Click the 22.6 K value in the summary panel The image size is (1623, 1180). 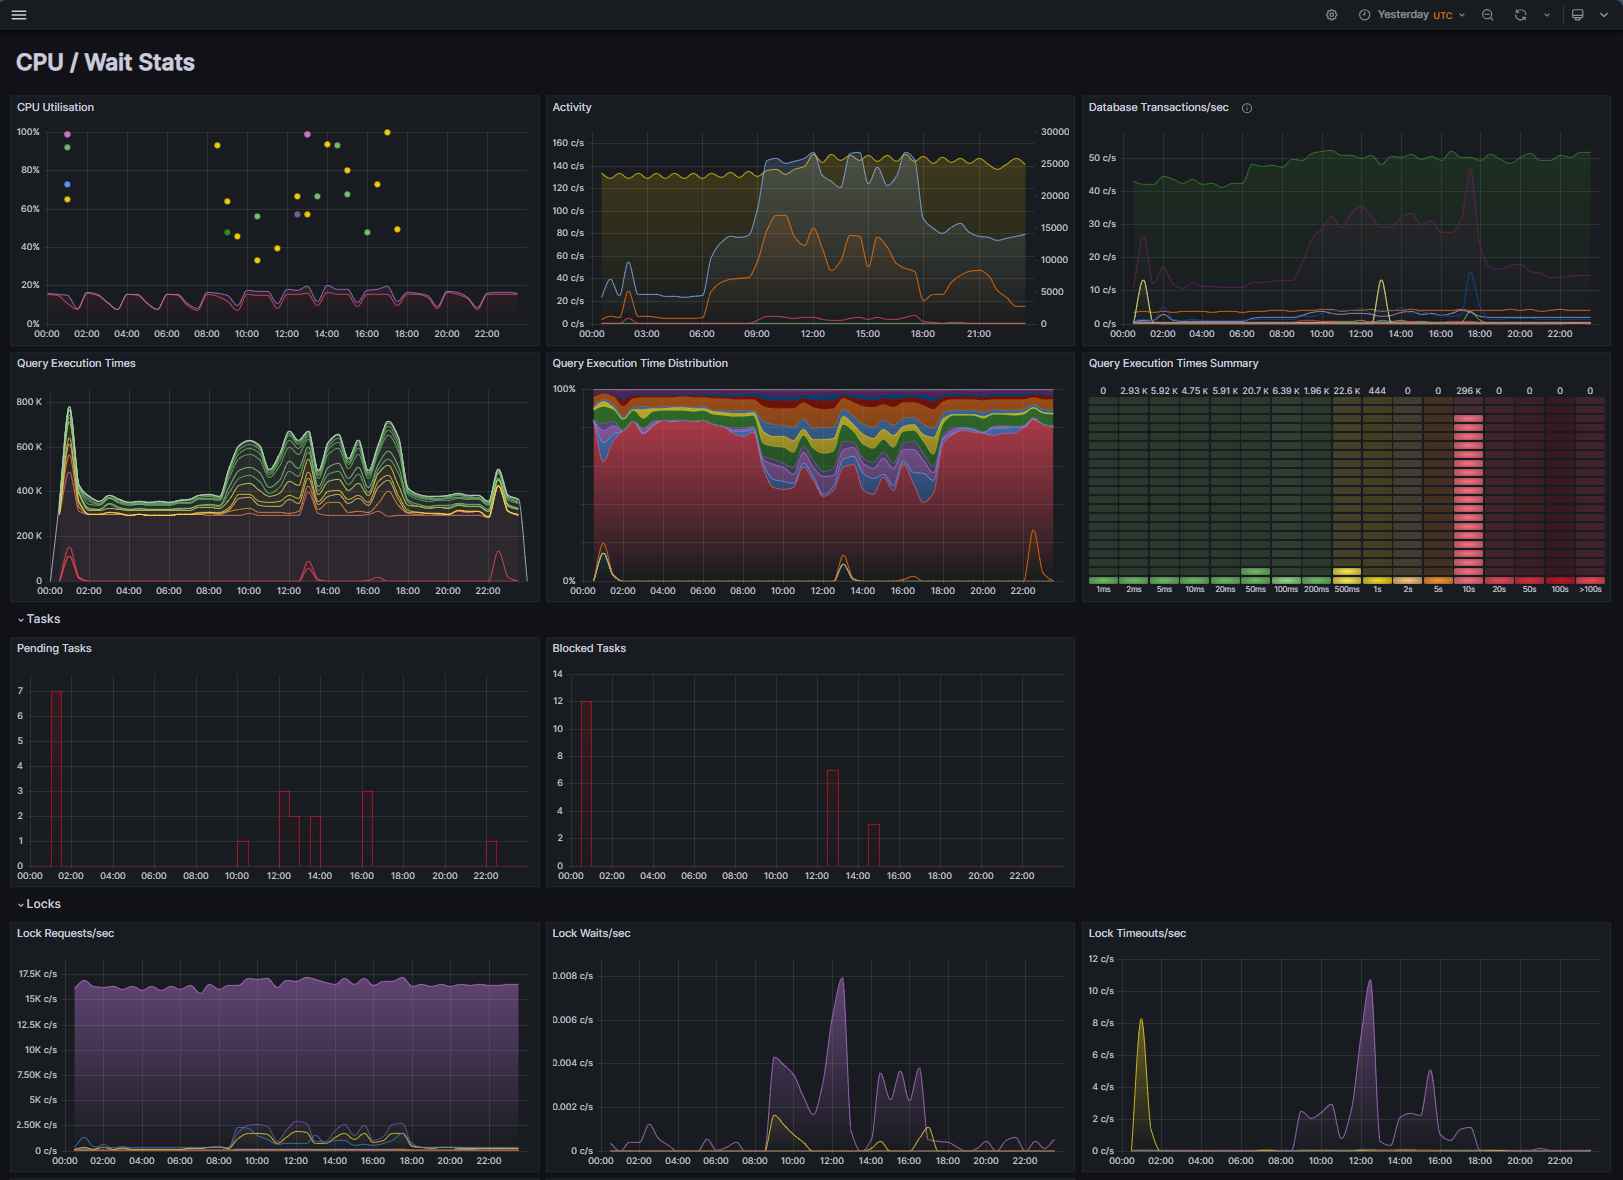[1347, 391]
